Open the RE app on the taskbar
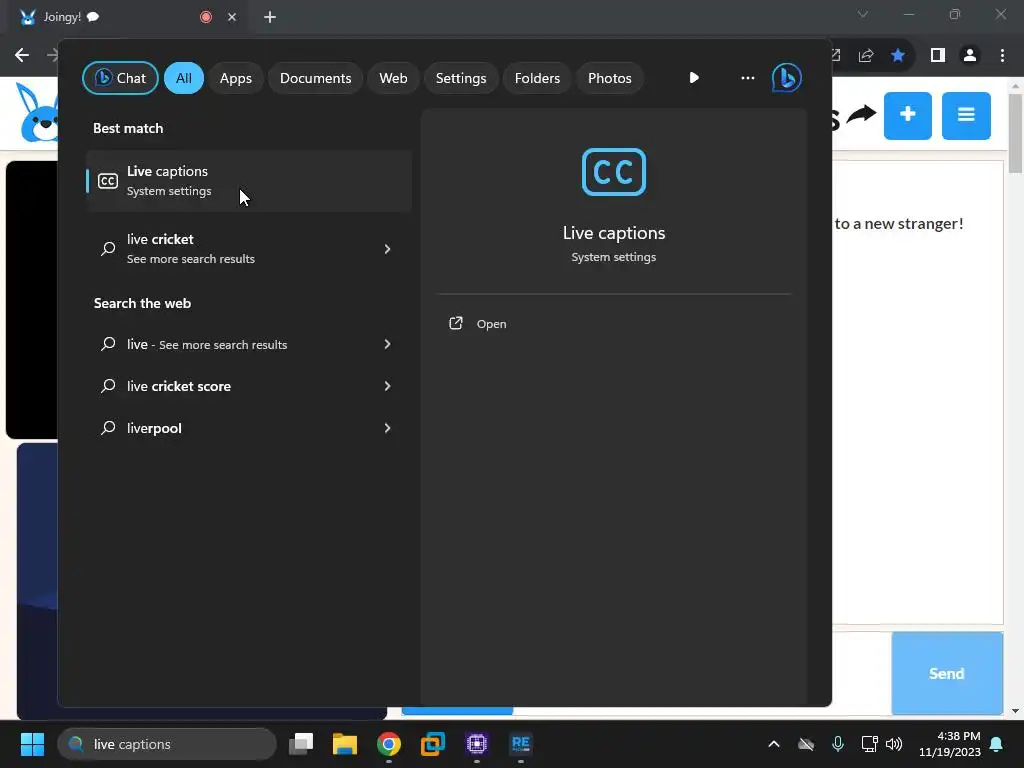The height and width of the screenshot is (768, 1024). pos(520,744)
